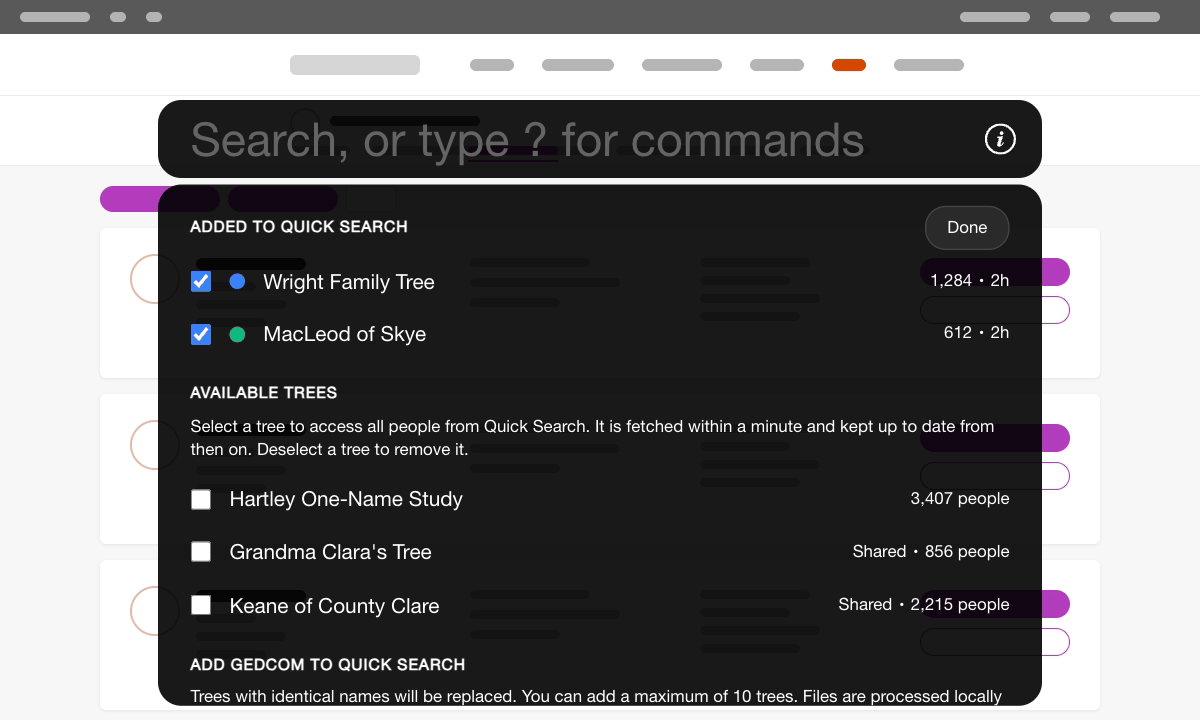Select the 'MacLeod of Skye' label
The width and height of the screenshot is (1200, 720).
click(x=345, y=334)
